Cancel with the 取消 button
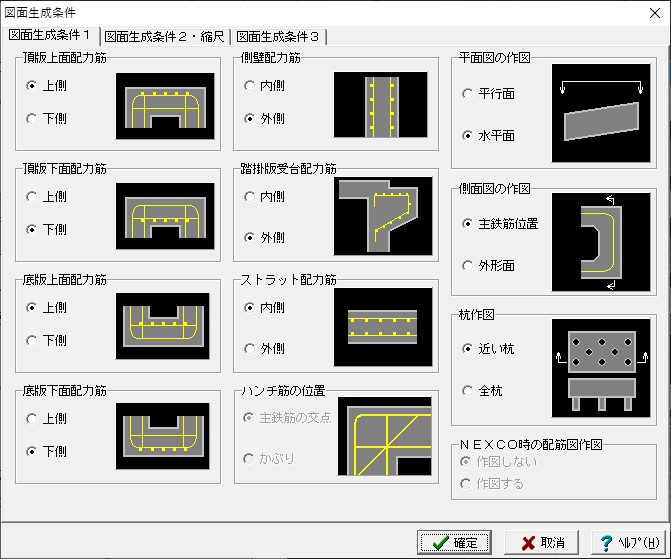Screen dimensions: 671x559 click(x=542, y=543)
